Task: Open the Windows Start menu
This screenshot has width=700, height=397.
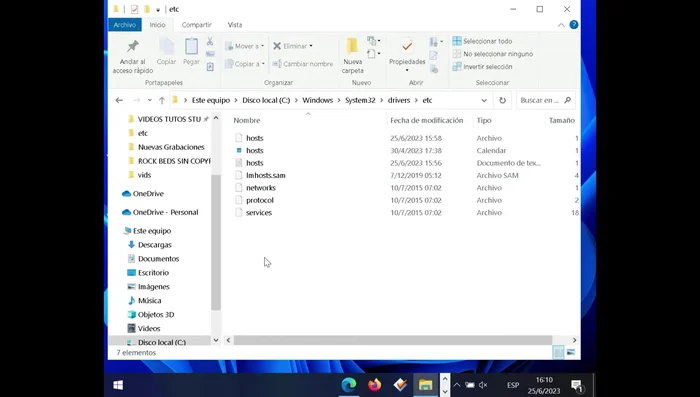Action: click(118, 385)
